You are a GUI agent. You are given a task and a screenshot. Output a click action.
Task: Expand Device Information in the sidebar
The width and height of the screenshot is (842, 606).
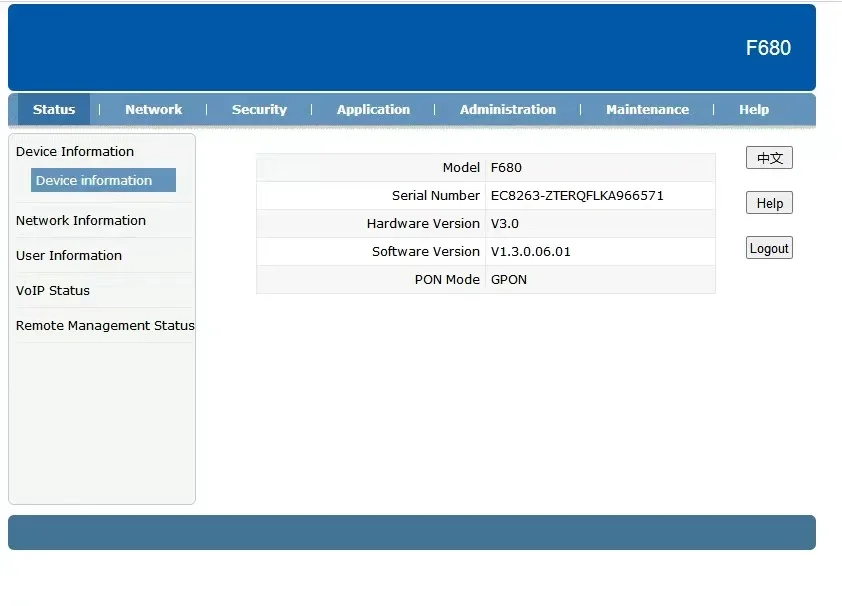75,152
